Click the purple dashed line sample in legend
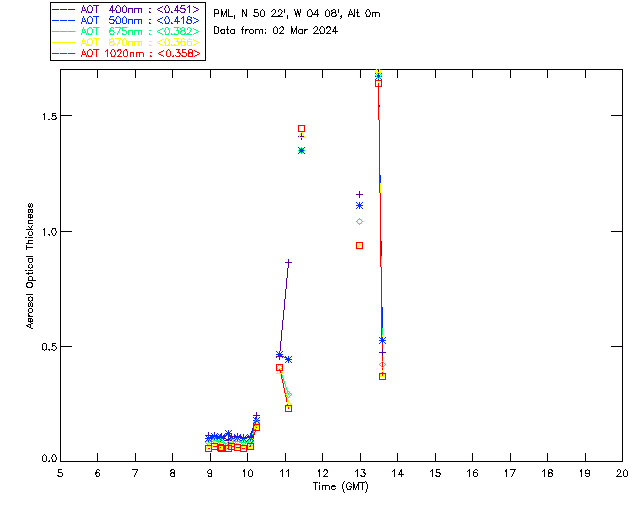The height and width of the screenshot is (512, 640). [64, 9]
